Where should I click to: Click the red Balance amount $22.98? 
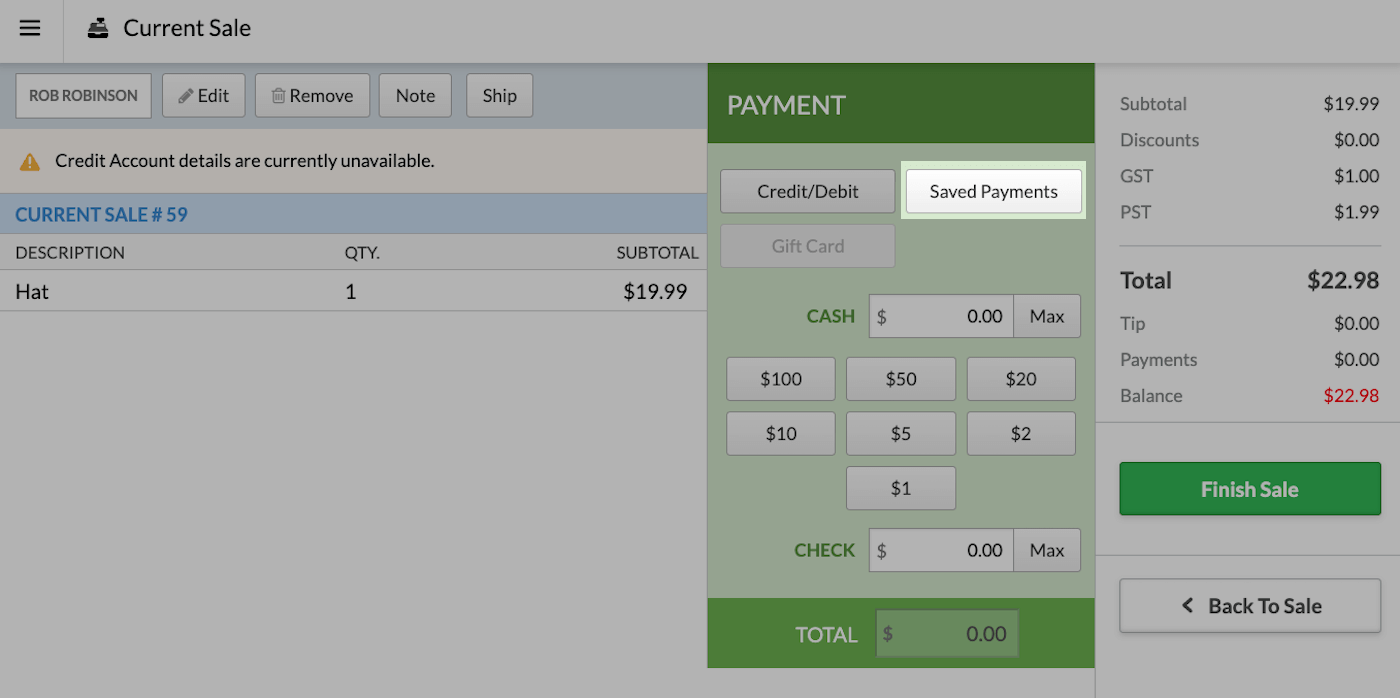[x=1351, y=395]
